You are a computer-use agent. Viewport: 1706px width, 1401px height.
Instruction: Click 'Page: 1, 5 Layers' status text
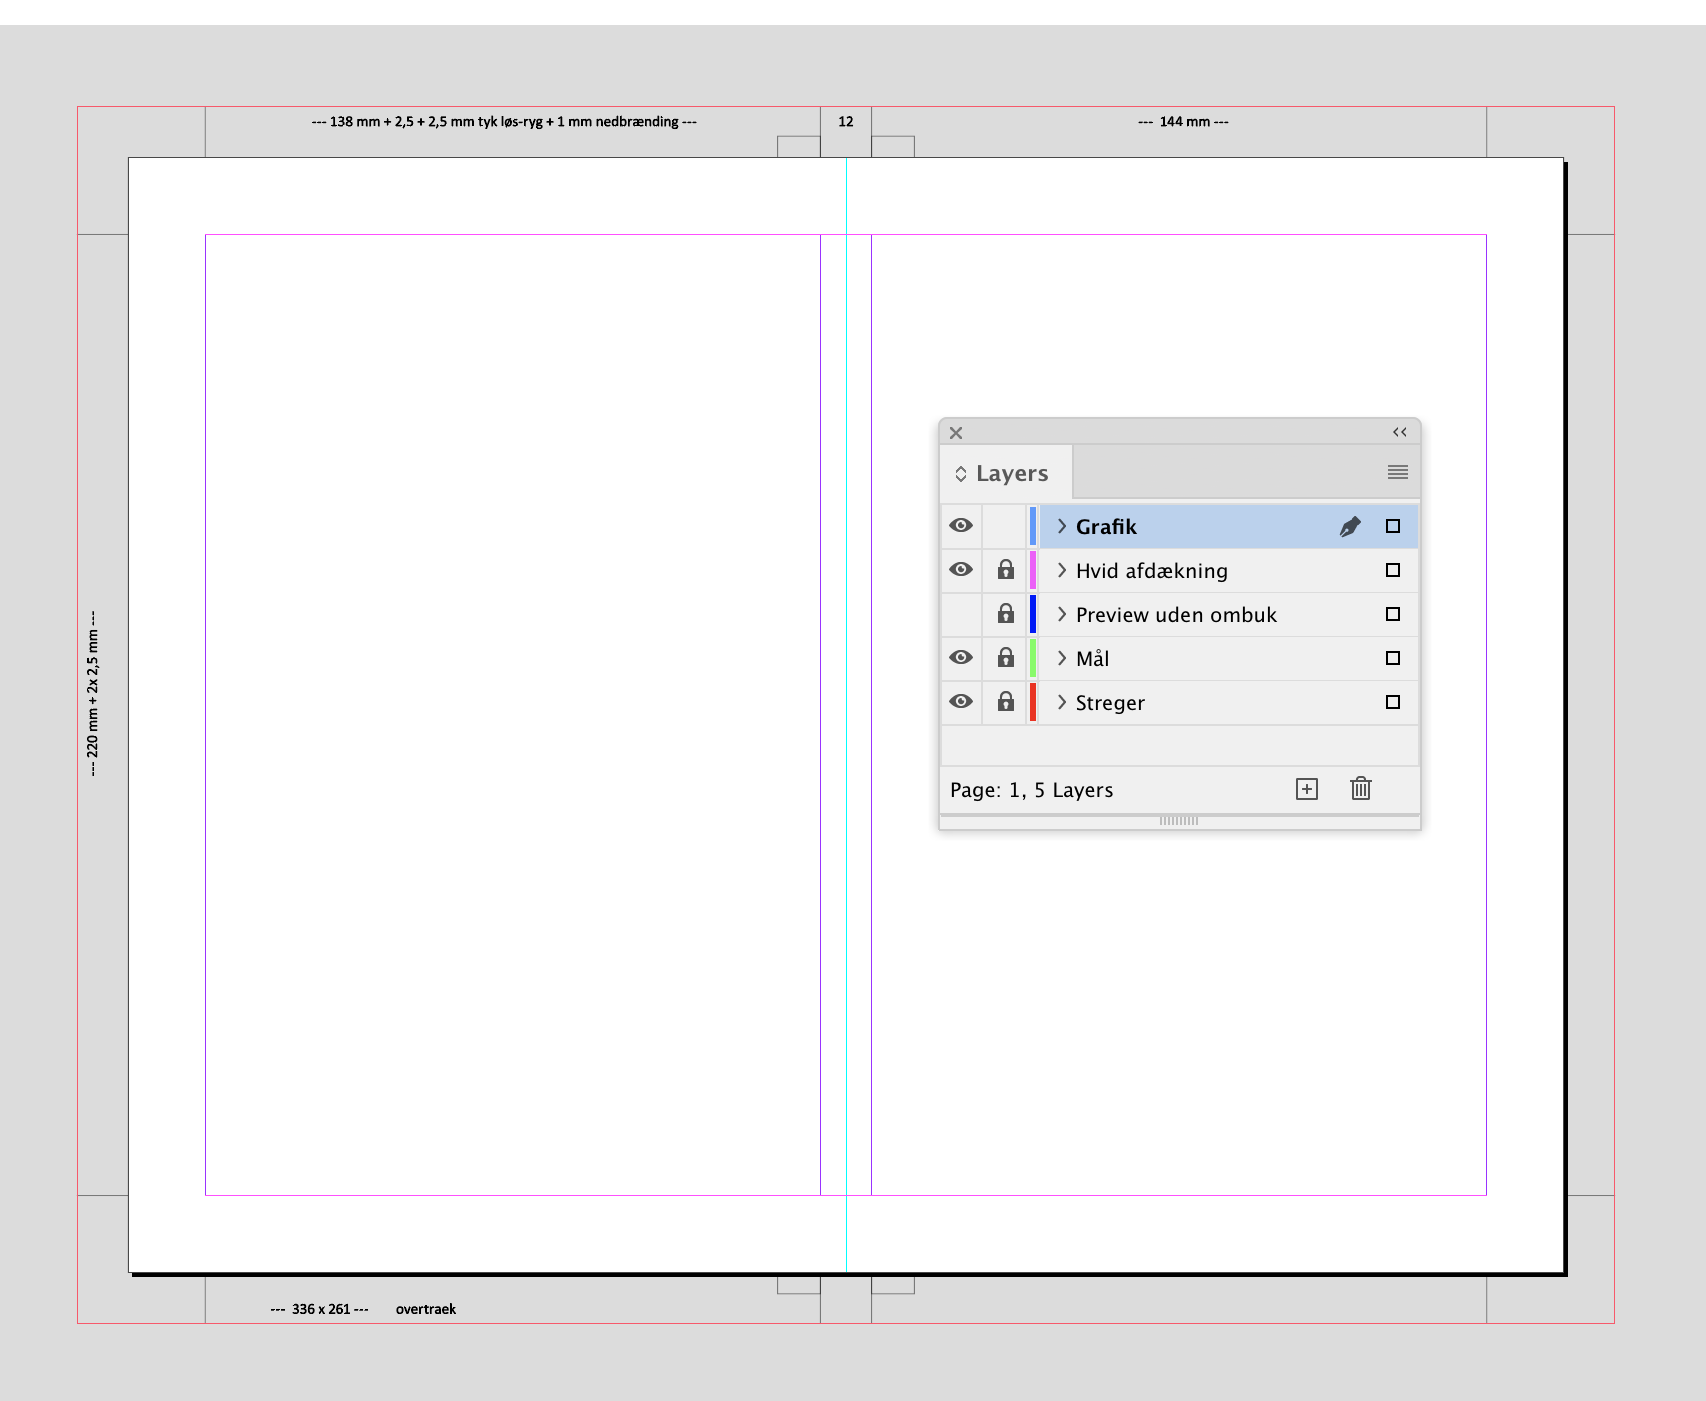1031,790
